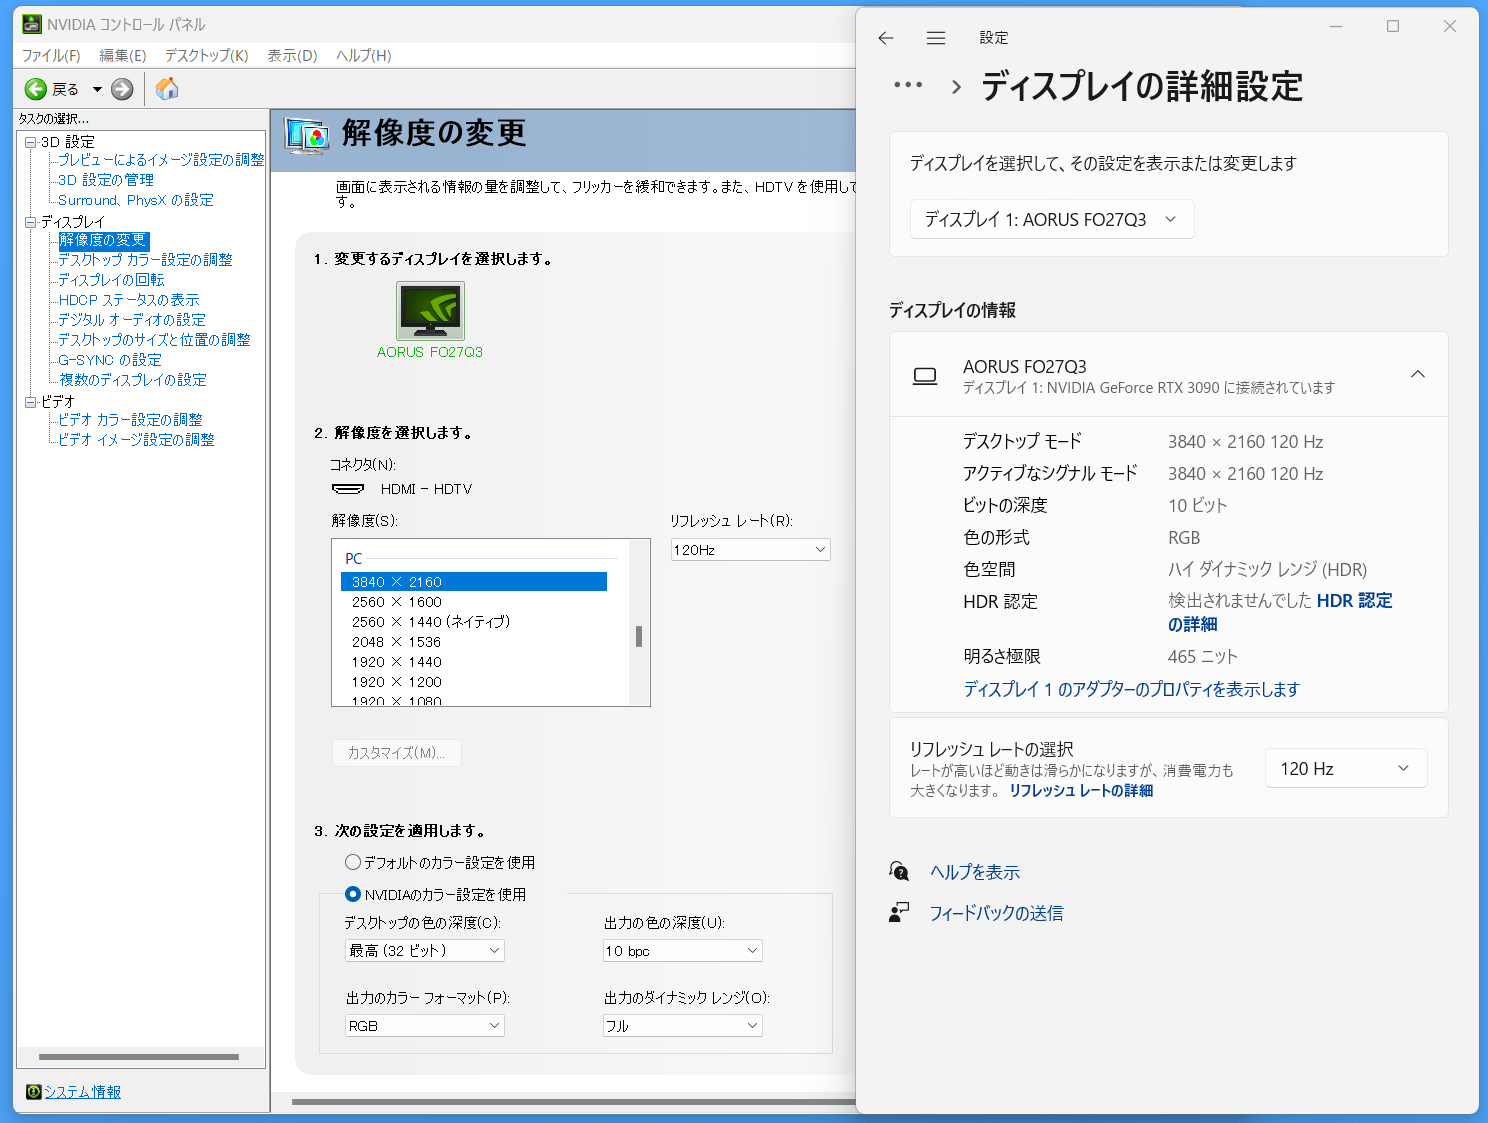The height and width of the screenshot is (1123, 1488).
Task: Open G-SYNC の設定 tree item
Action: click(110, 360)
